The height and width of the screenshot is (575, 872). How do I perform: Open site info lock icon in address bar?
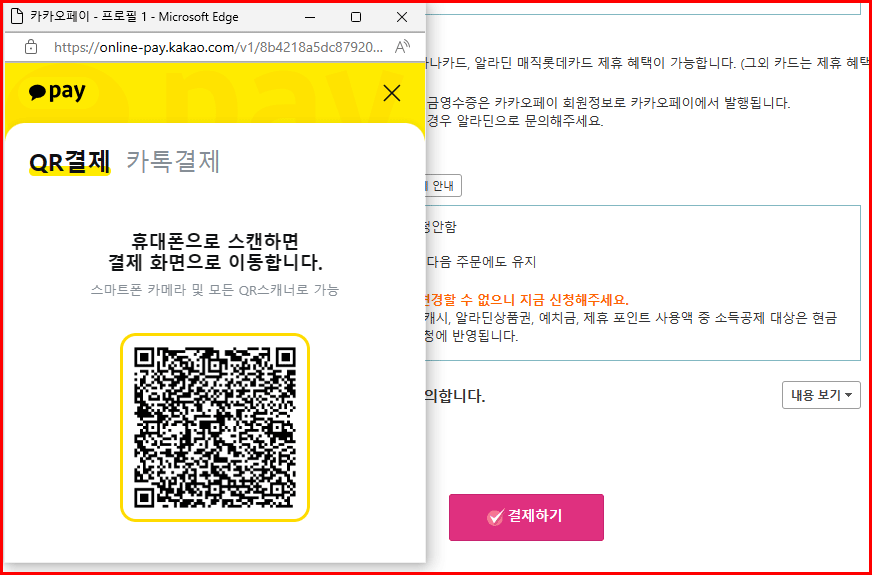32,47
